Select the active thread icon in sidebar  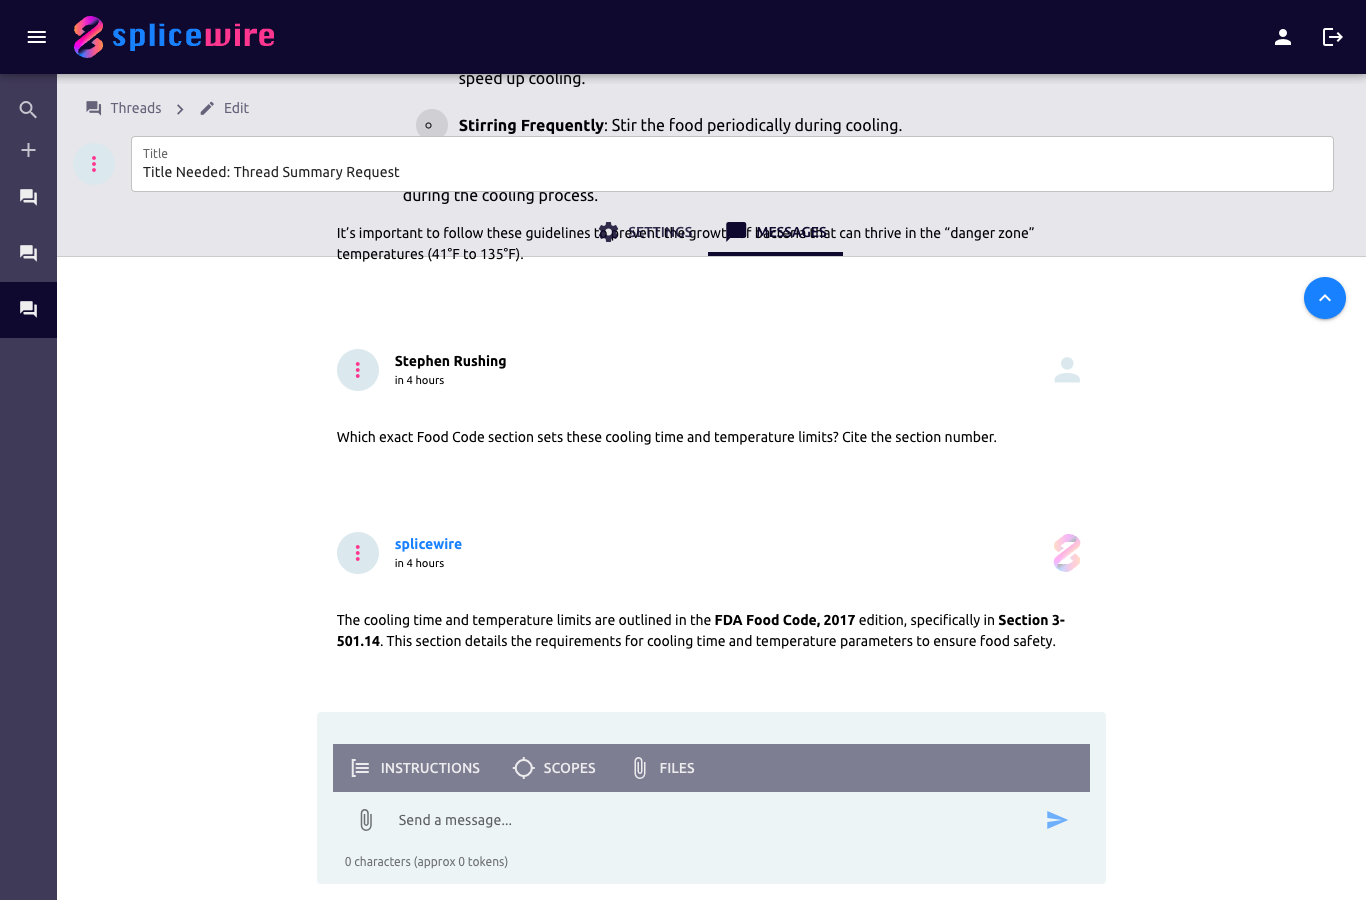point(28,310)
